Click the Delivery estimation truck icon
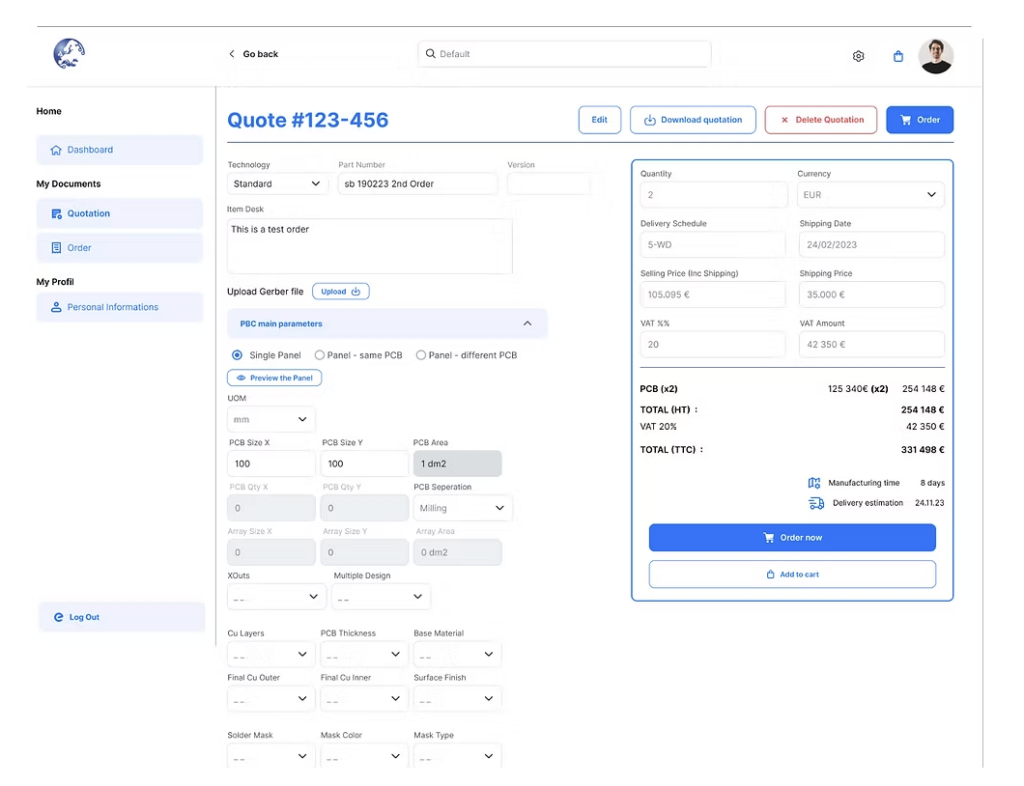This screenshot has height=786, width=1024. pos(816,503)
